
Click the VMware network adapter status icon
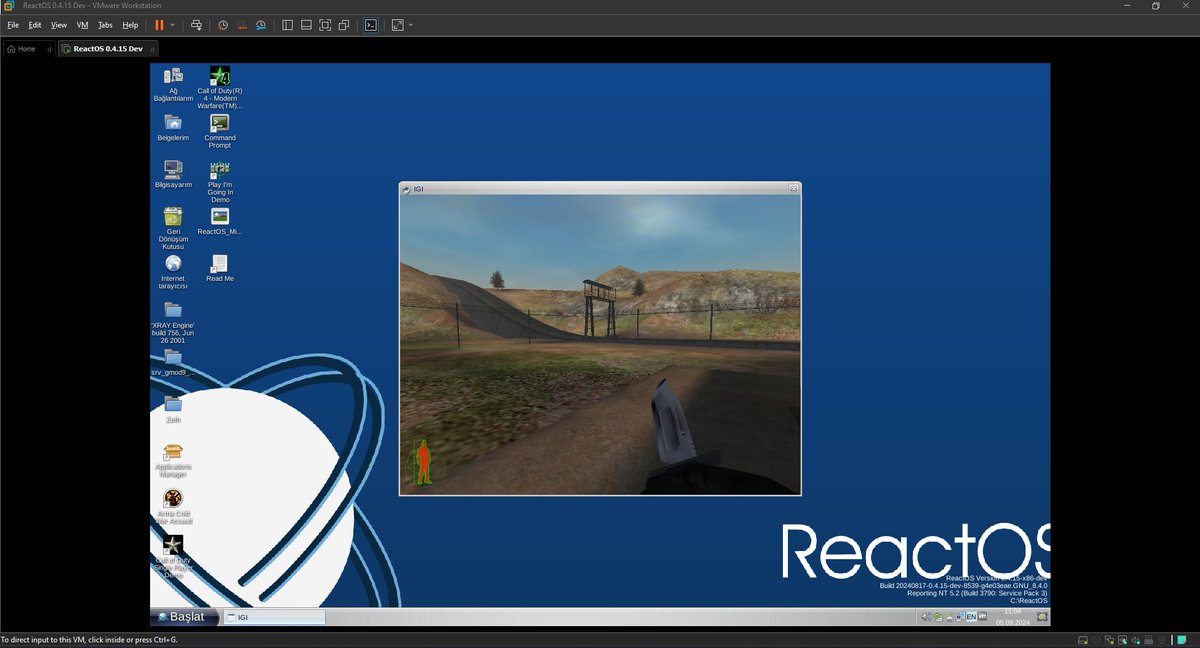pyautogui.click(x=1109, y=640)
